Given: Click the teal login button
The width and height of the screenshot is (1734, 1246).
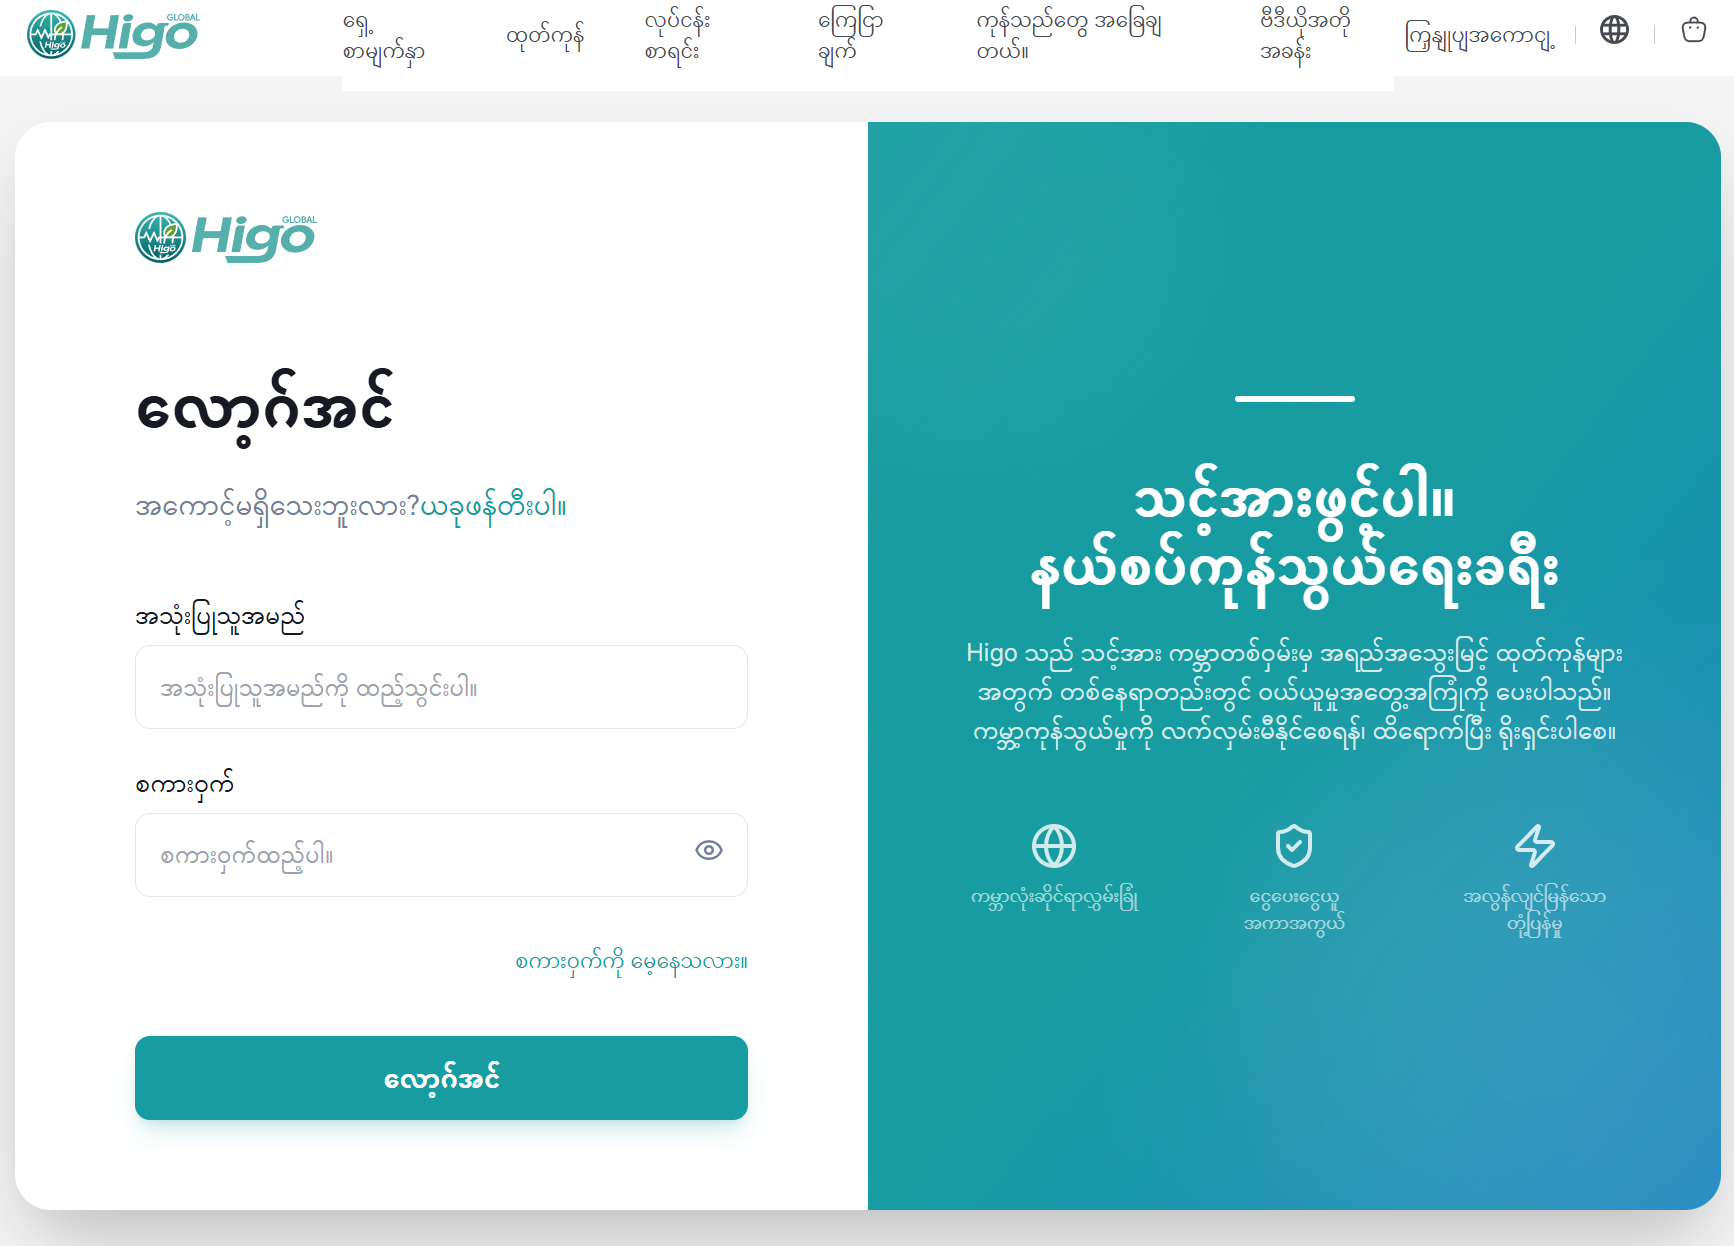Looking at the screenshot, I should 441,1078.
